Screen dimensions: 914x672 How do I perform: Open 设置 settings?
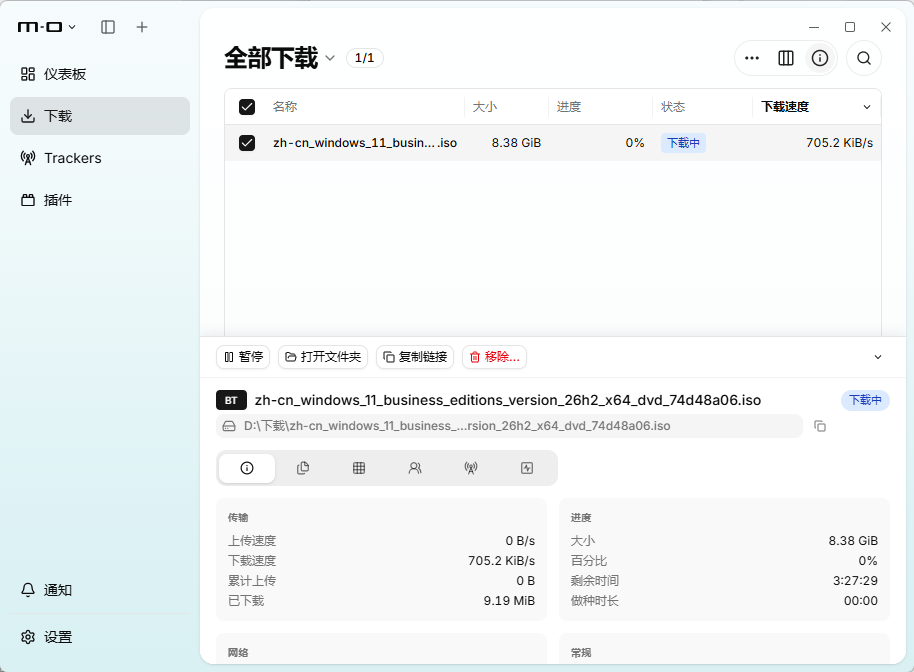[100, 637]
